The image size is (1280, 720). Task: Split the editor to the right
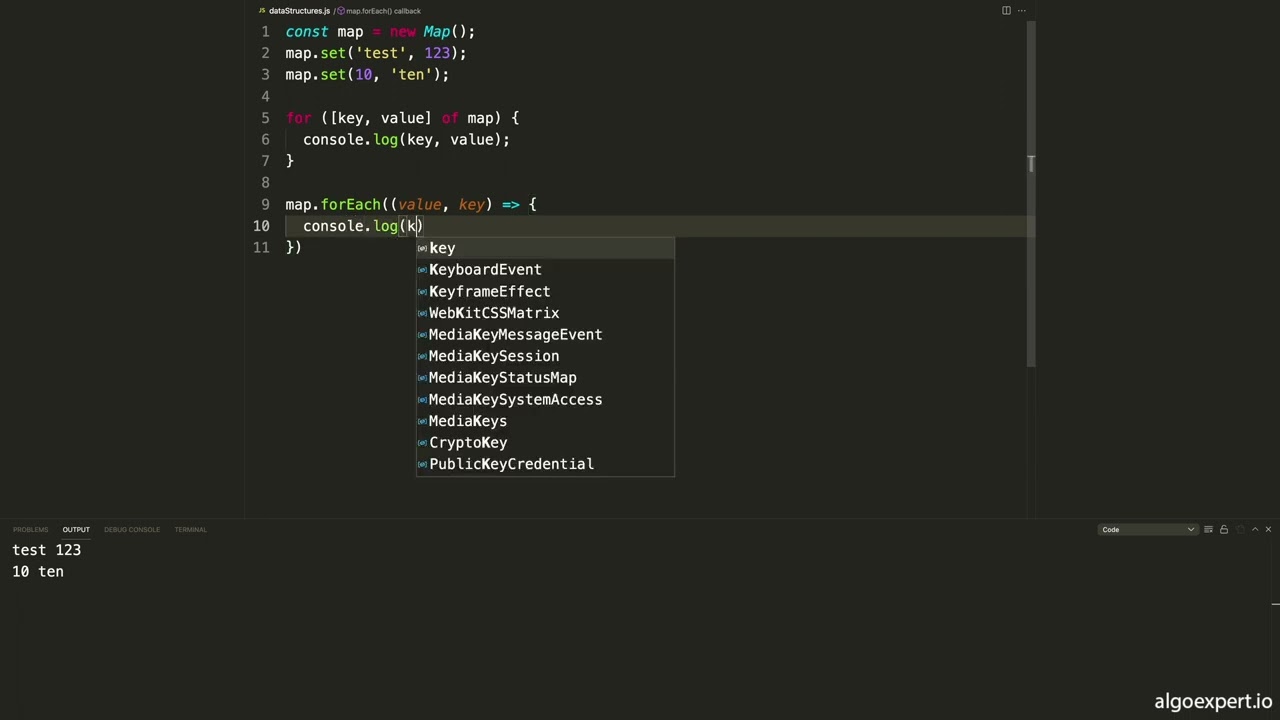click(1006, 10)
